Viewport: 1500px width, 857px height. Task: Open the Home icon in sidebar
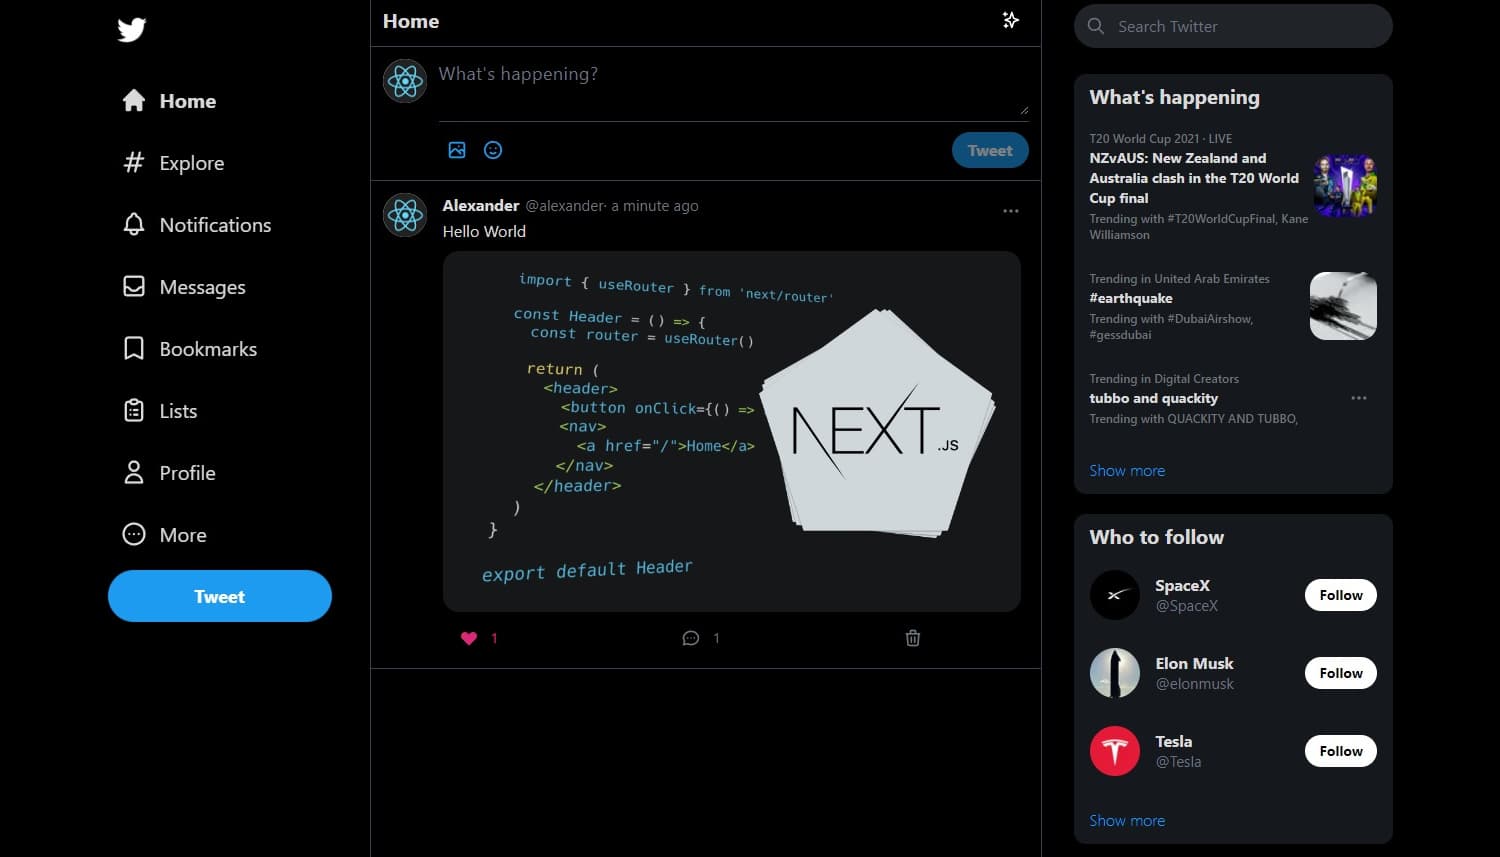point(134,100)
